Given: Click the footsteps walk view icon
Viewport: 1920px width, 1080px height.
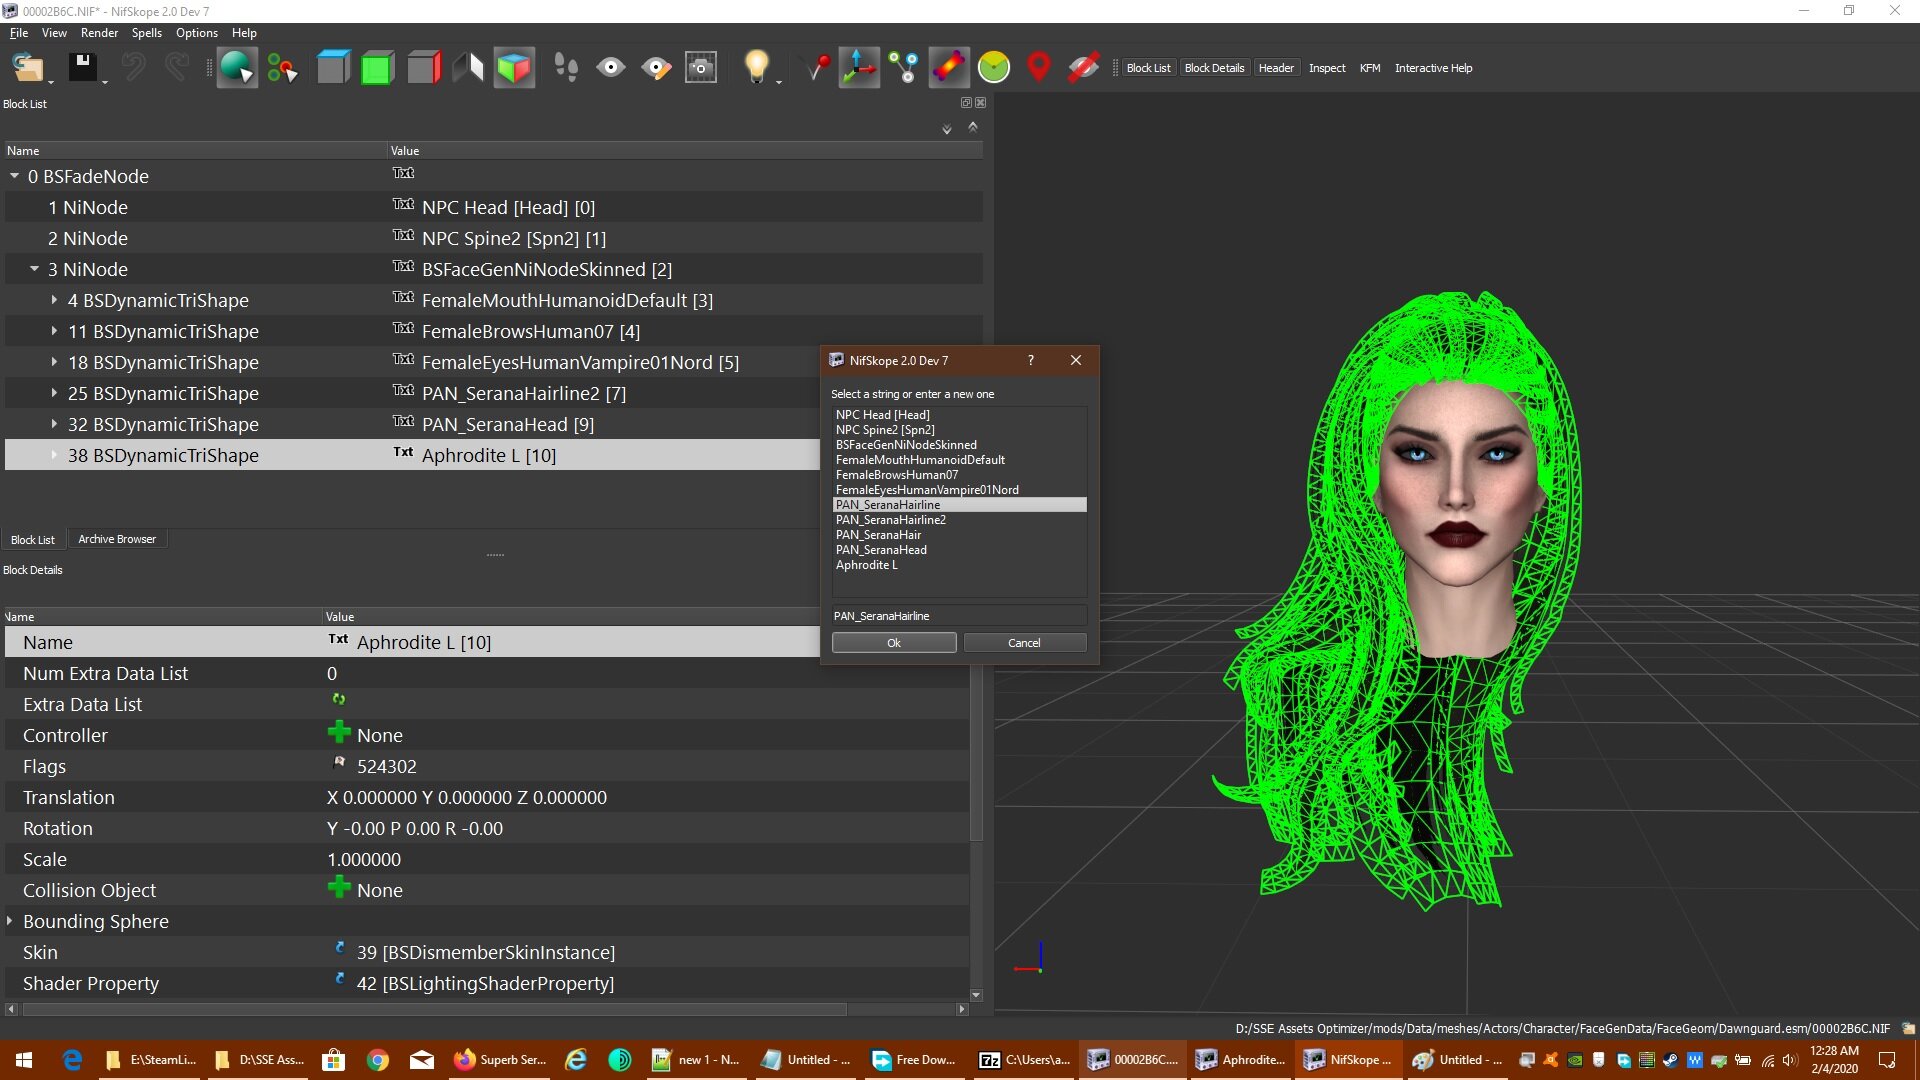Looking at the screenshot, I should (566, 68).
